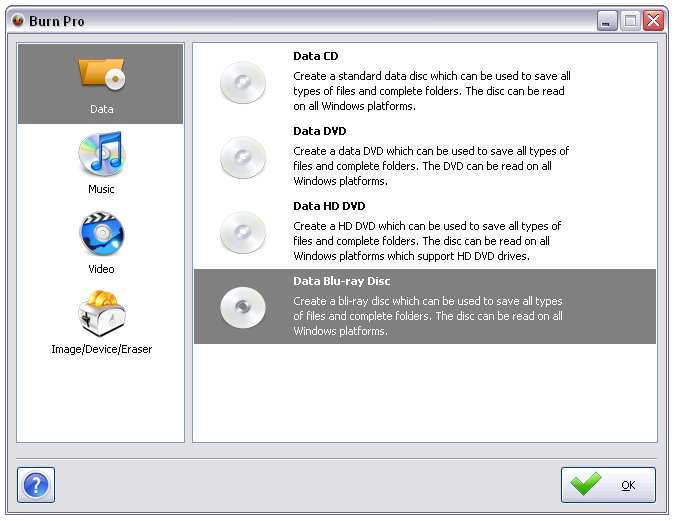Confirm selection with the OK button
This screenshot has height=521, width=674.
[x=608, y=485]
